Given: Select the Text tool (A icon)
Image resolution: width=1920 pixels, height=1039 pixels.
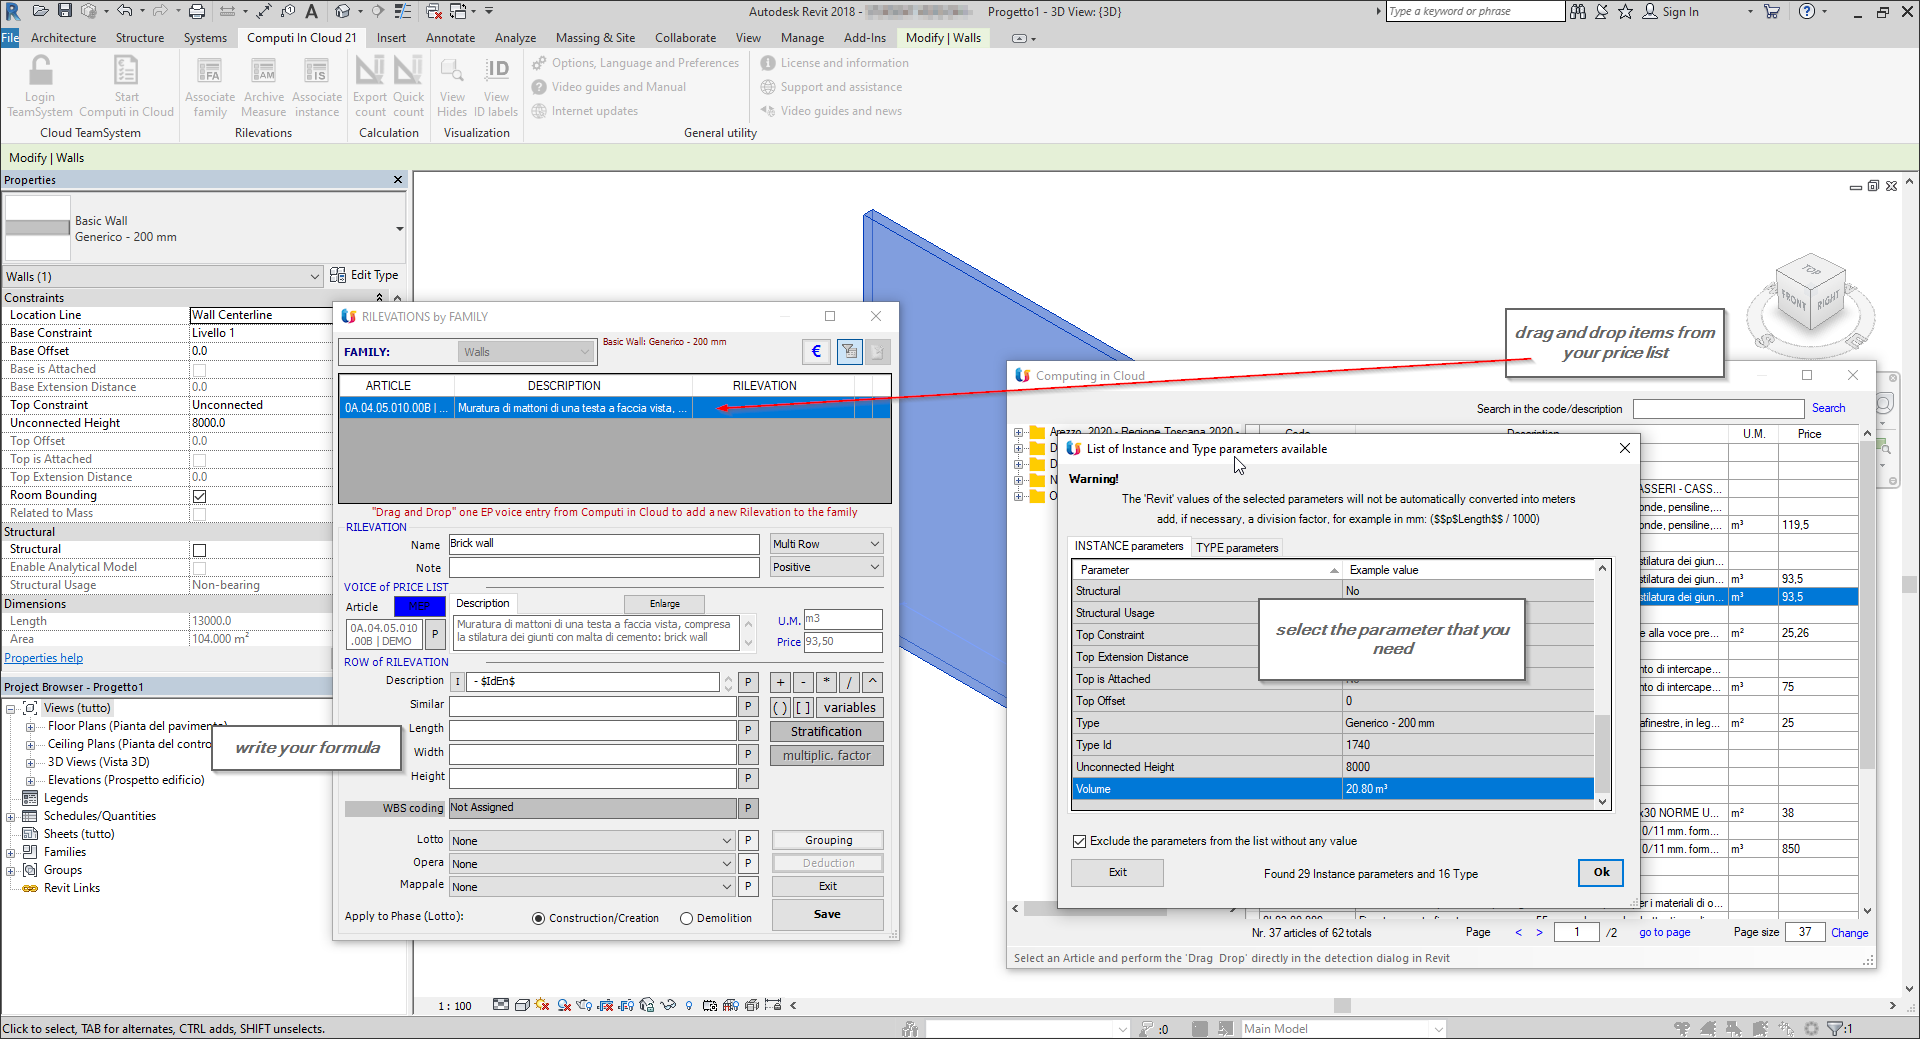Looking at the screenshot, I should 312,11.
